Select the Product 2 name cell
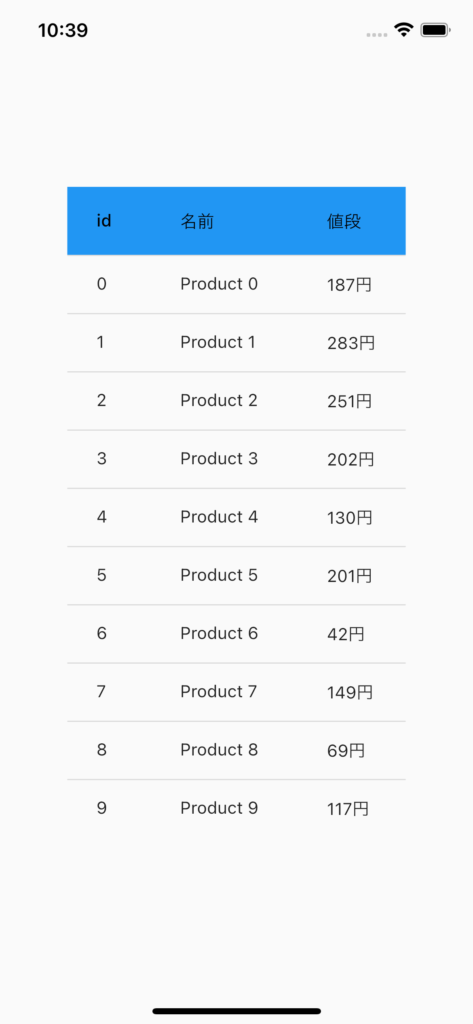 [x=219, y=400]
